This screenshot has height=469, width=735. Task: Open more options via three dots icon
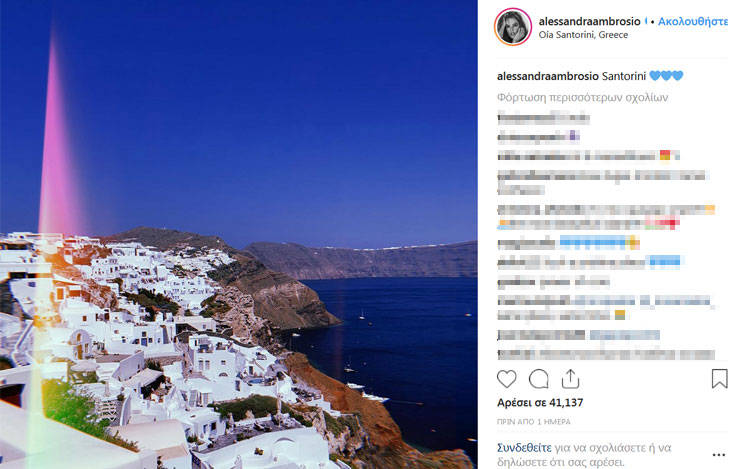pyautogui.click(x=719, y=455)
